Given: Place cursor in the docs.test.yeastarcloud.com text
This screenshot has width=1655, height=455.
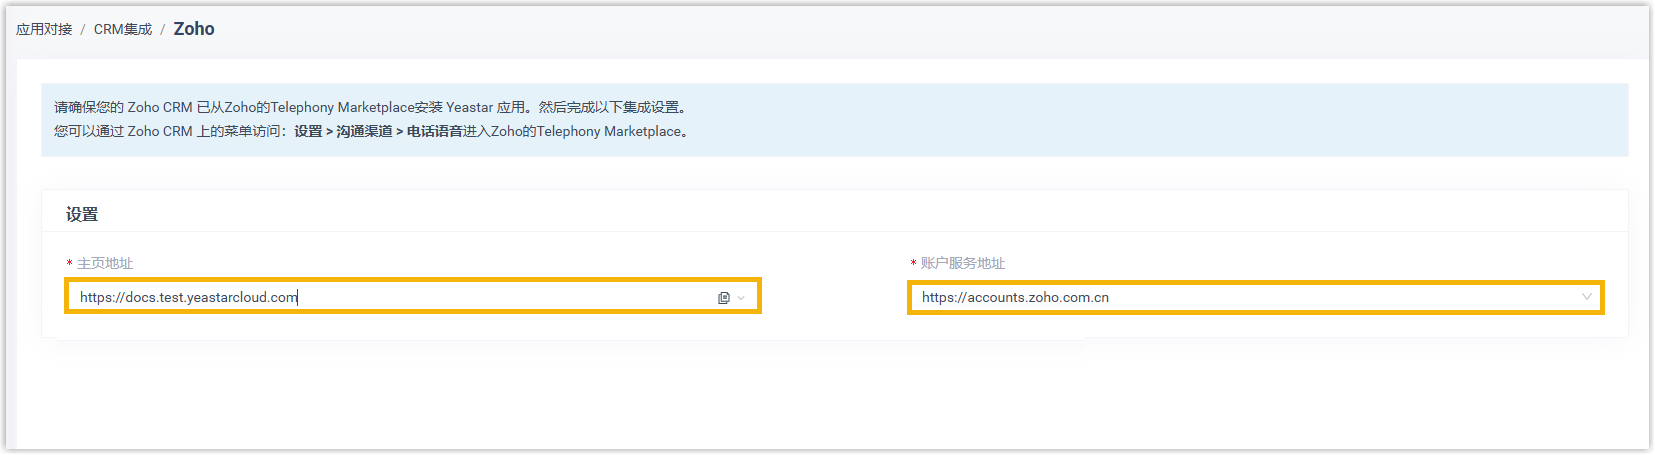Looking at the screenshot, I should (x=189, y=298).
